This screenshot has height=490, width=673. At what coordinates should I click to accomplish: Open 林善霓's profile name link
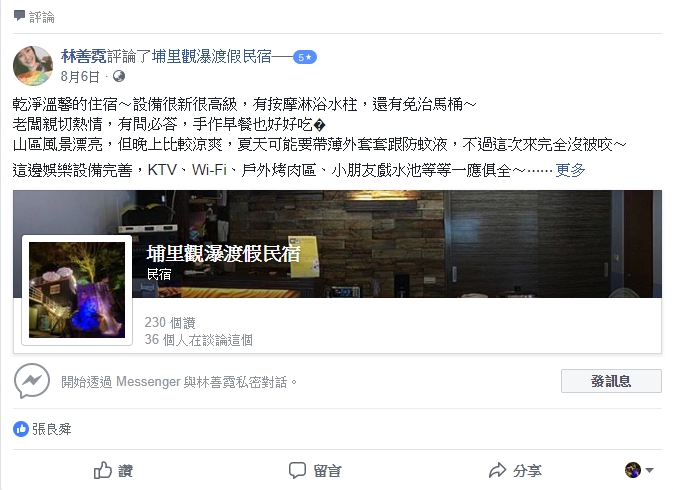click(x=83, y=56)
